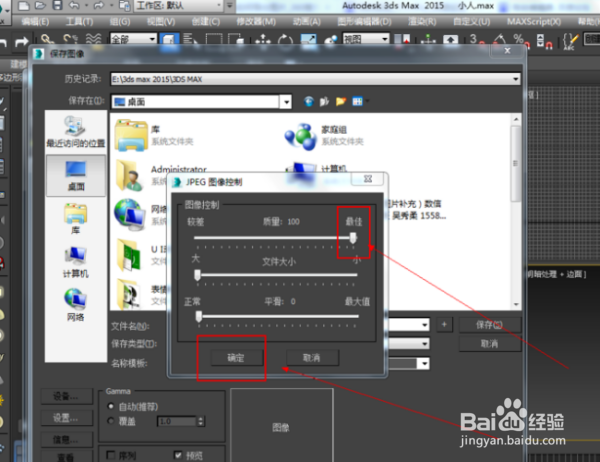Click the 取消 button below 保存(S)
Screen dimensions: 600x462
(x=490, y=344)
